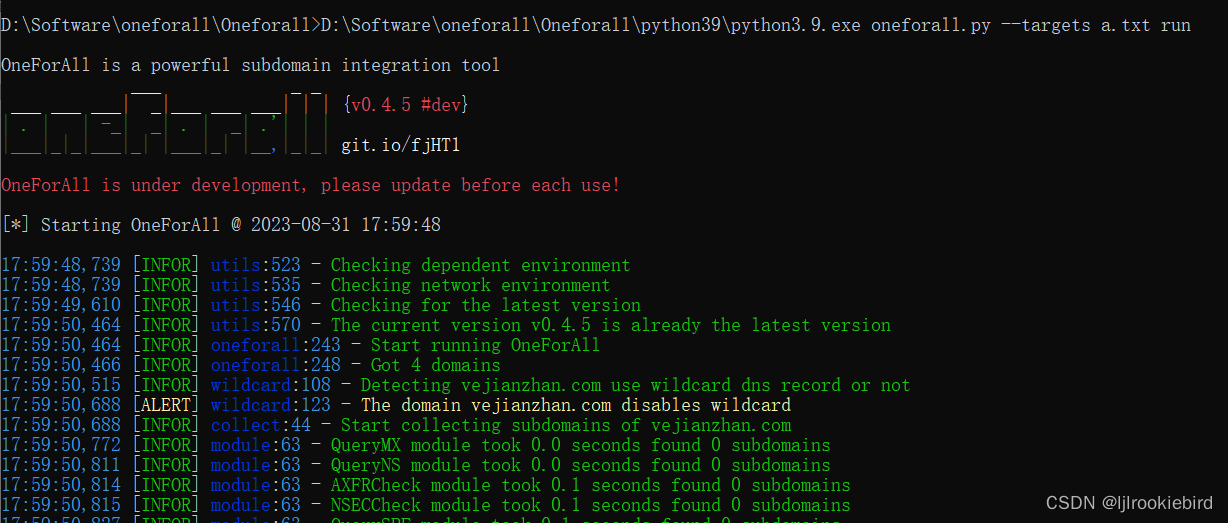
Task: Click the 'Checking dependent environment' log line
Action: point(316,265)
